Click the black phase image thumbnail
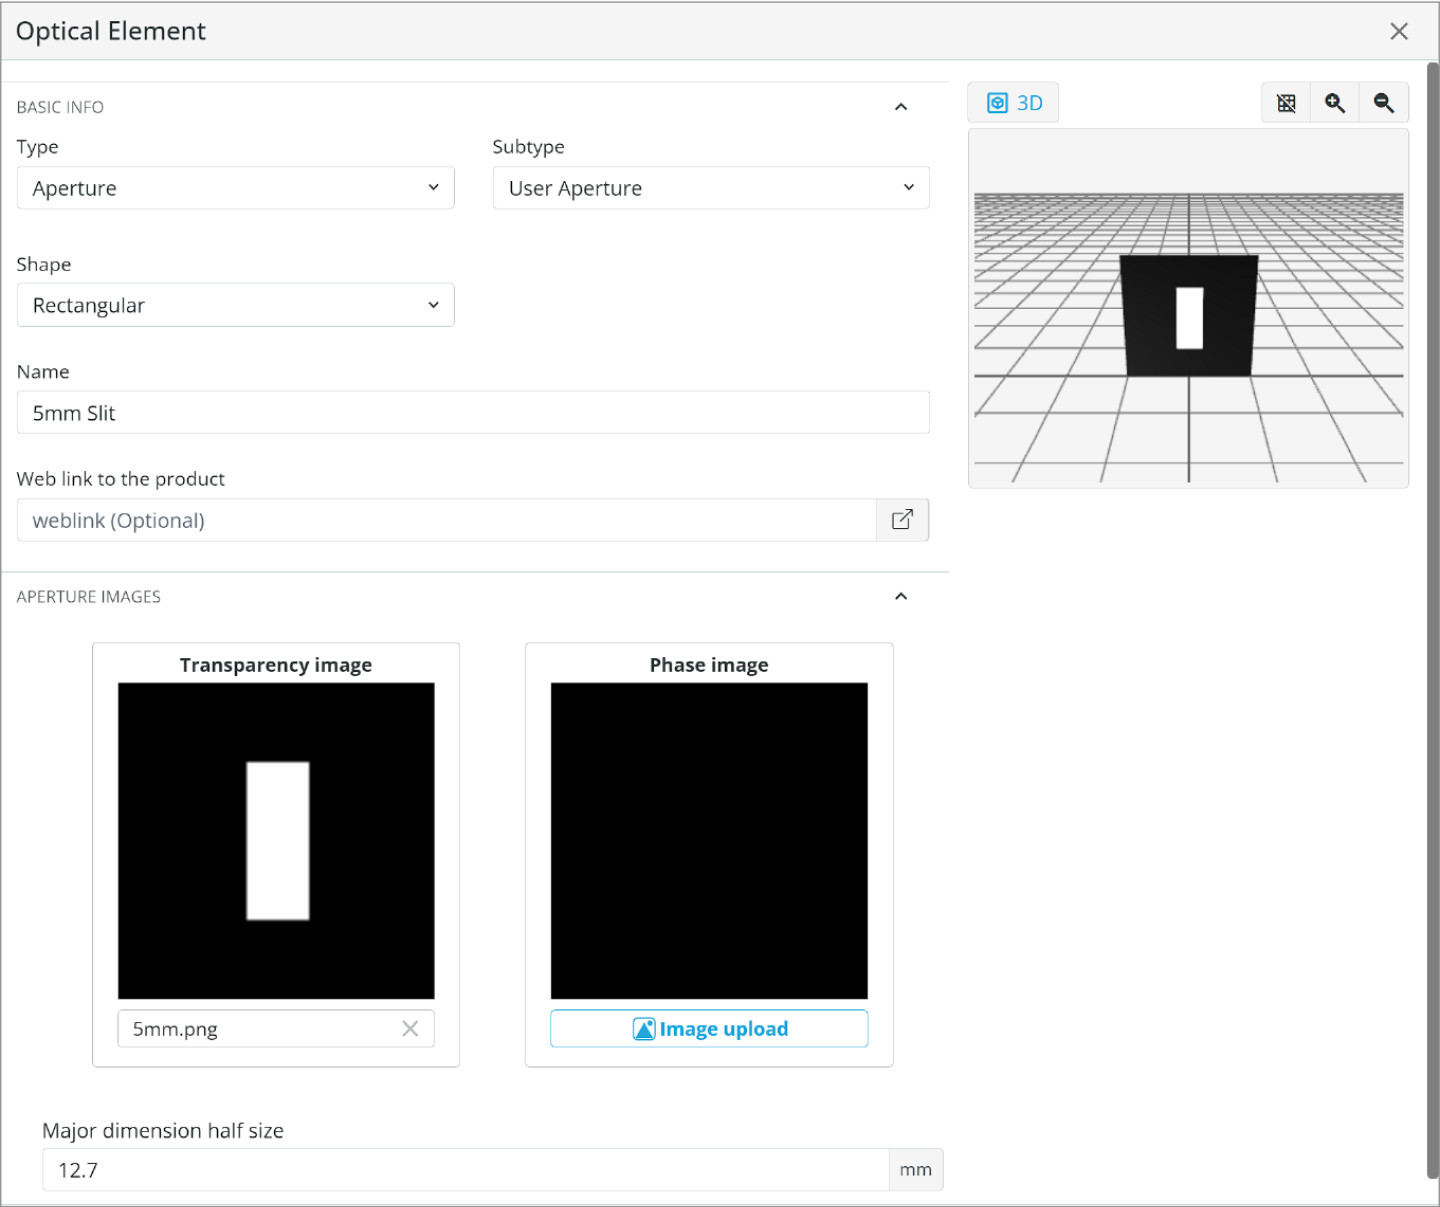 (709, 841)
